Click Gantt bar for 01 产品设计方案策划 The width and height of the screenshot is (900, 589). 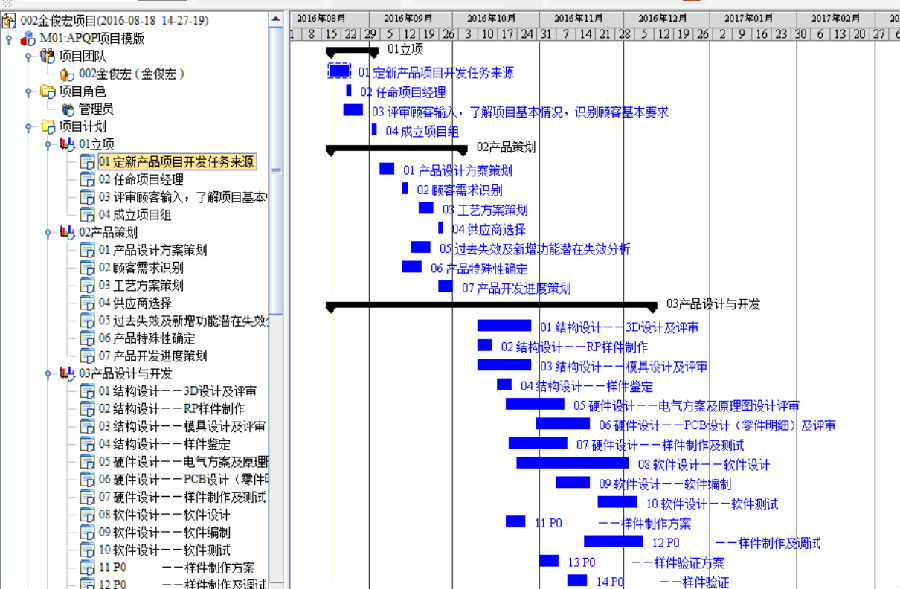386,169
